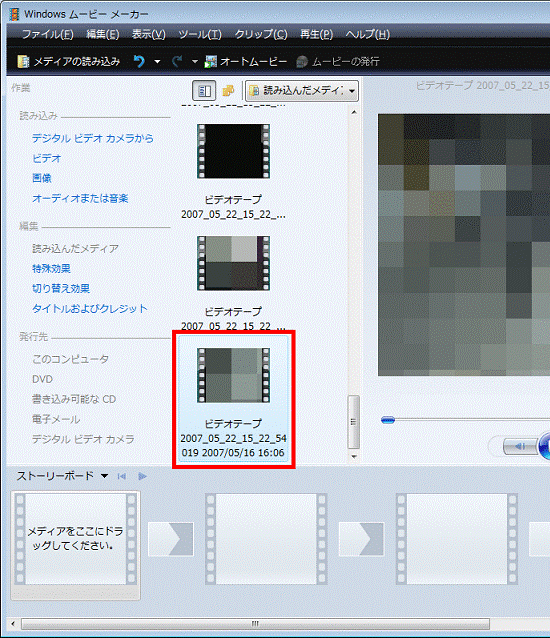Viewport: 550px width, 638px height.
Task: Click ムービーの発行 toolbar button
Action: click(338, 61)
